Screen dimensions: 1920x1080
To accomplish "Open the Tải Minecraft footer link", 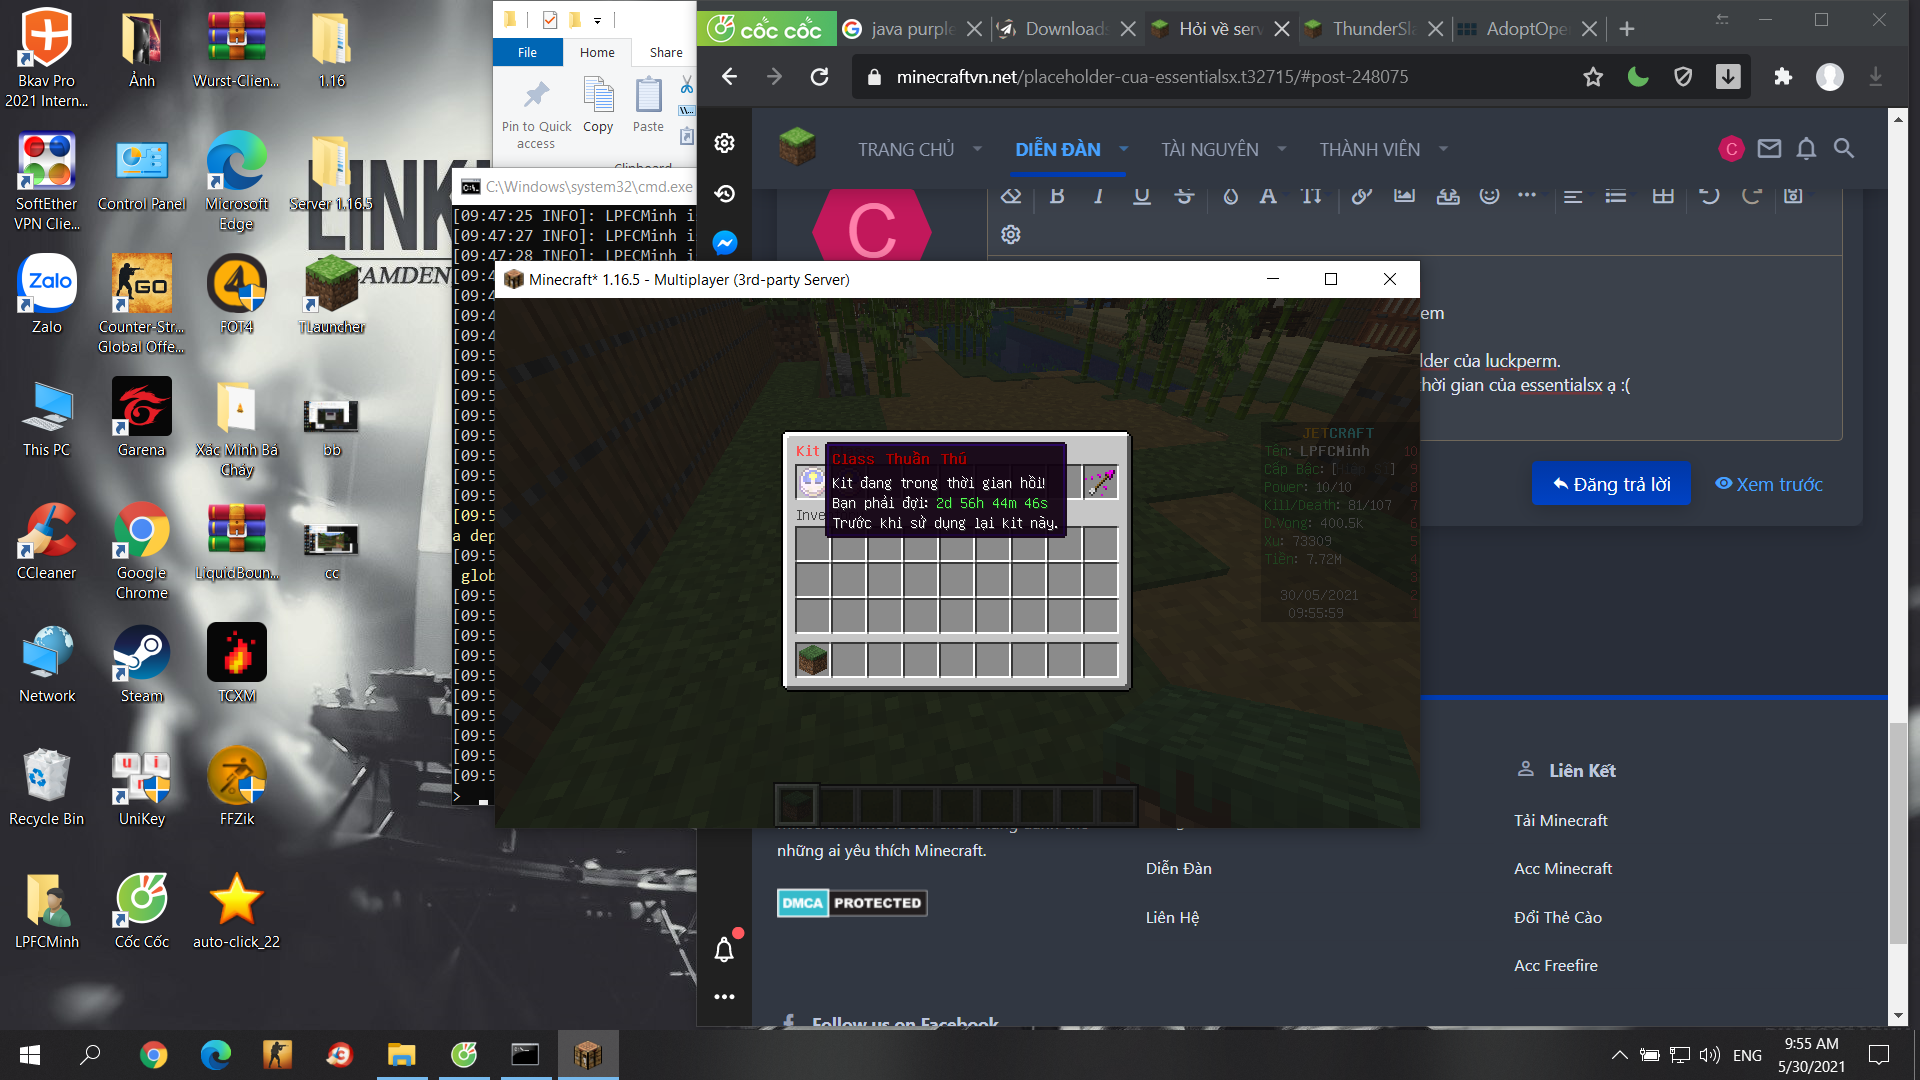I will pyautogui.click(x=1560, y=820).
